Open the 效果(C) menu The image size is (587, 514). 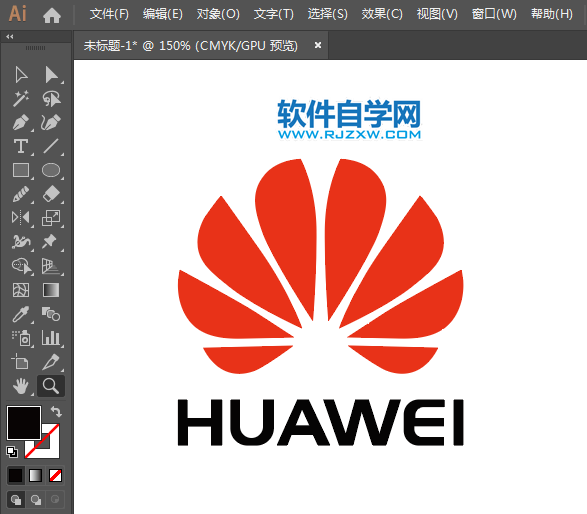coord(382,14)
